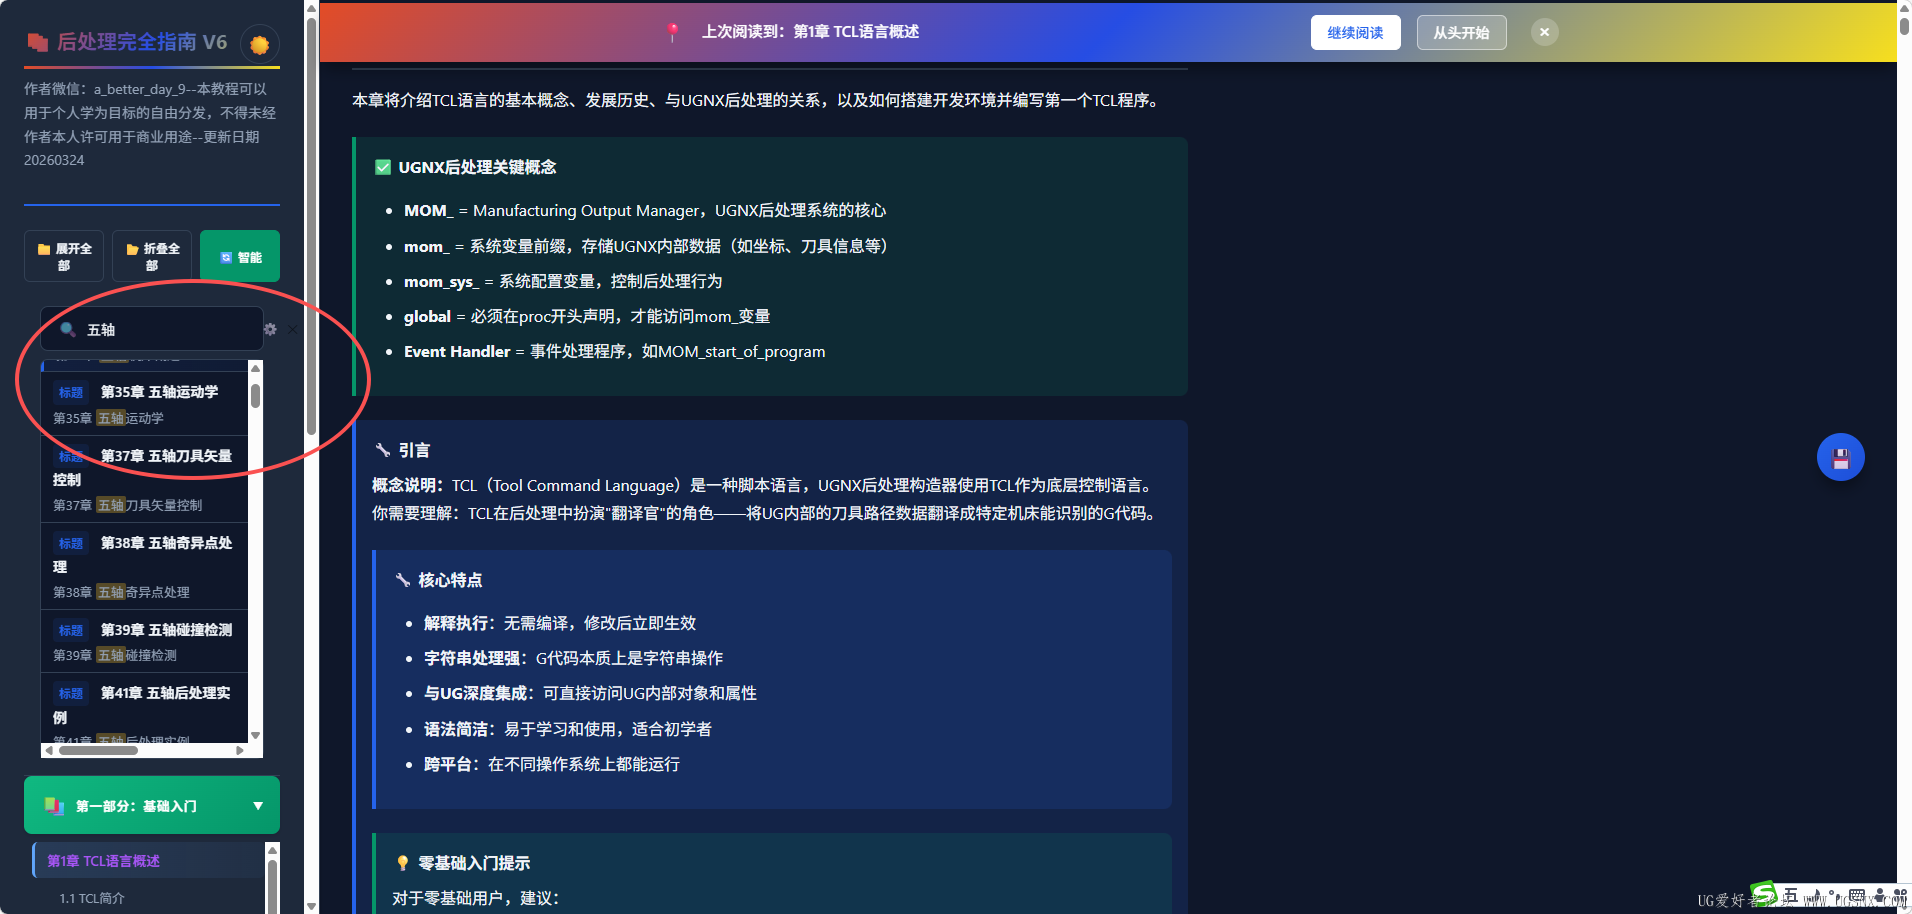Click the wrench icon beside 引言
This screenshot has height=914, width=1912.
click(x=383, y=450)
